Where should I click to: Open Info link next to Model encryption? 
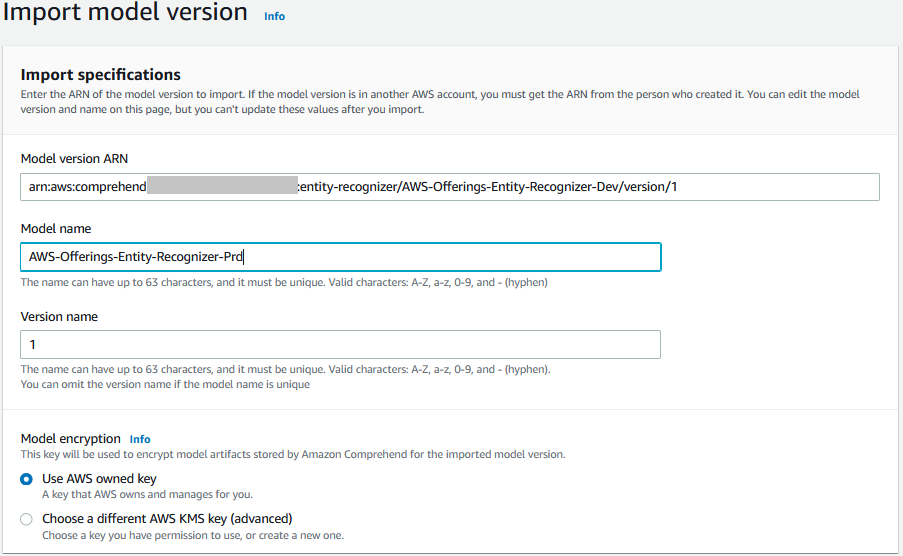point(140,439)
